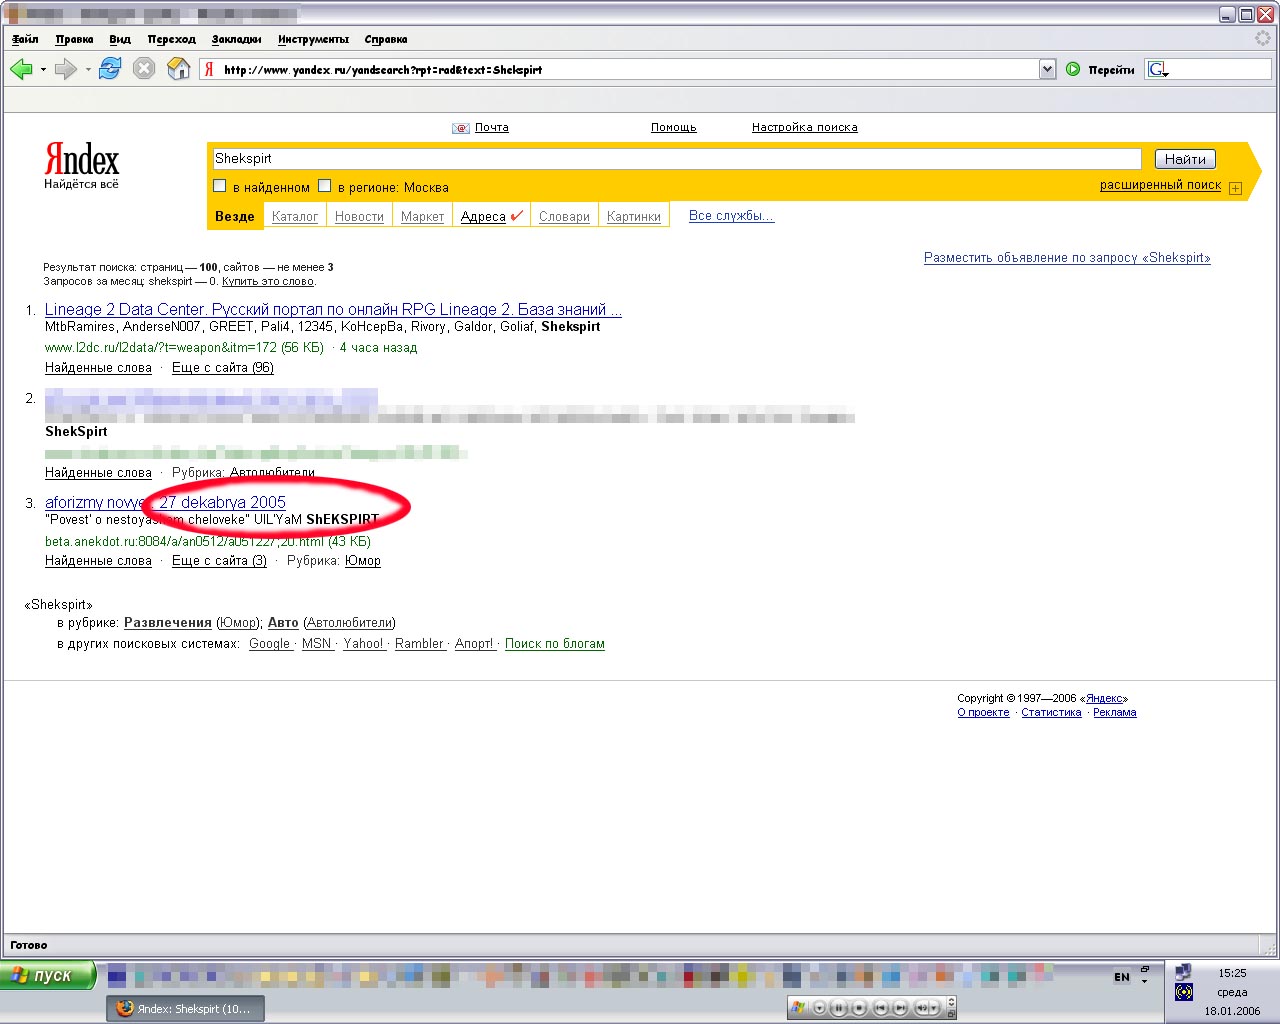Click 'Разместить объявление по запросу' link
The height and width of the screenshot is (1024, 1280).
click(1067, 257)
